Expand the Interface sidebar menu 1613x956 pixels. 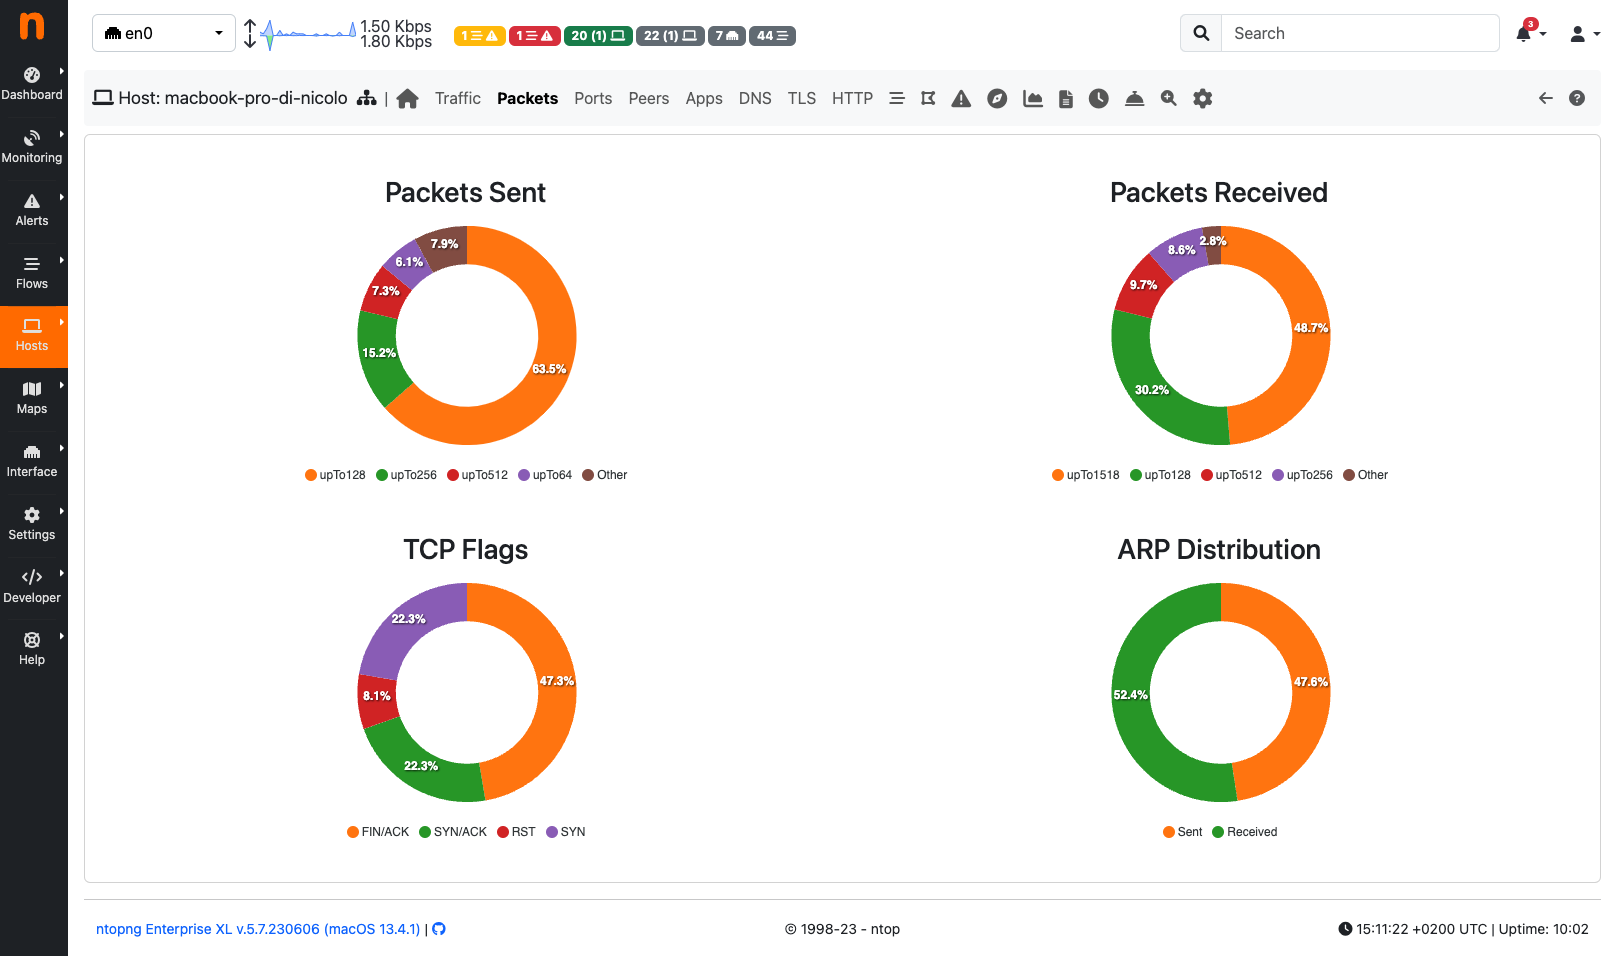32,461
